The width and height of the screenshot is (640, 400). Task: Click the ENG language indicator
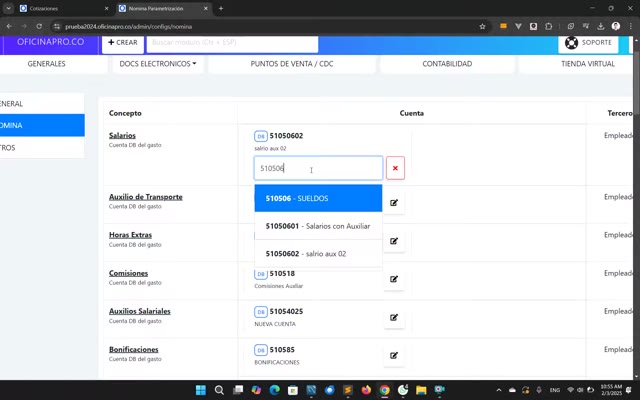(x=555, y=390)
